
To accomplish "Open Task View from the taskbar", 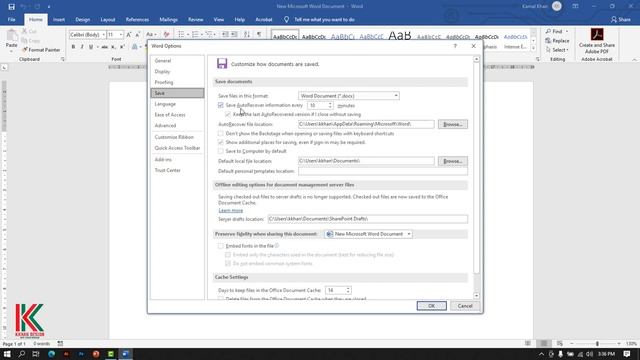I will click(x=36, y=354).
